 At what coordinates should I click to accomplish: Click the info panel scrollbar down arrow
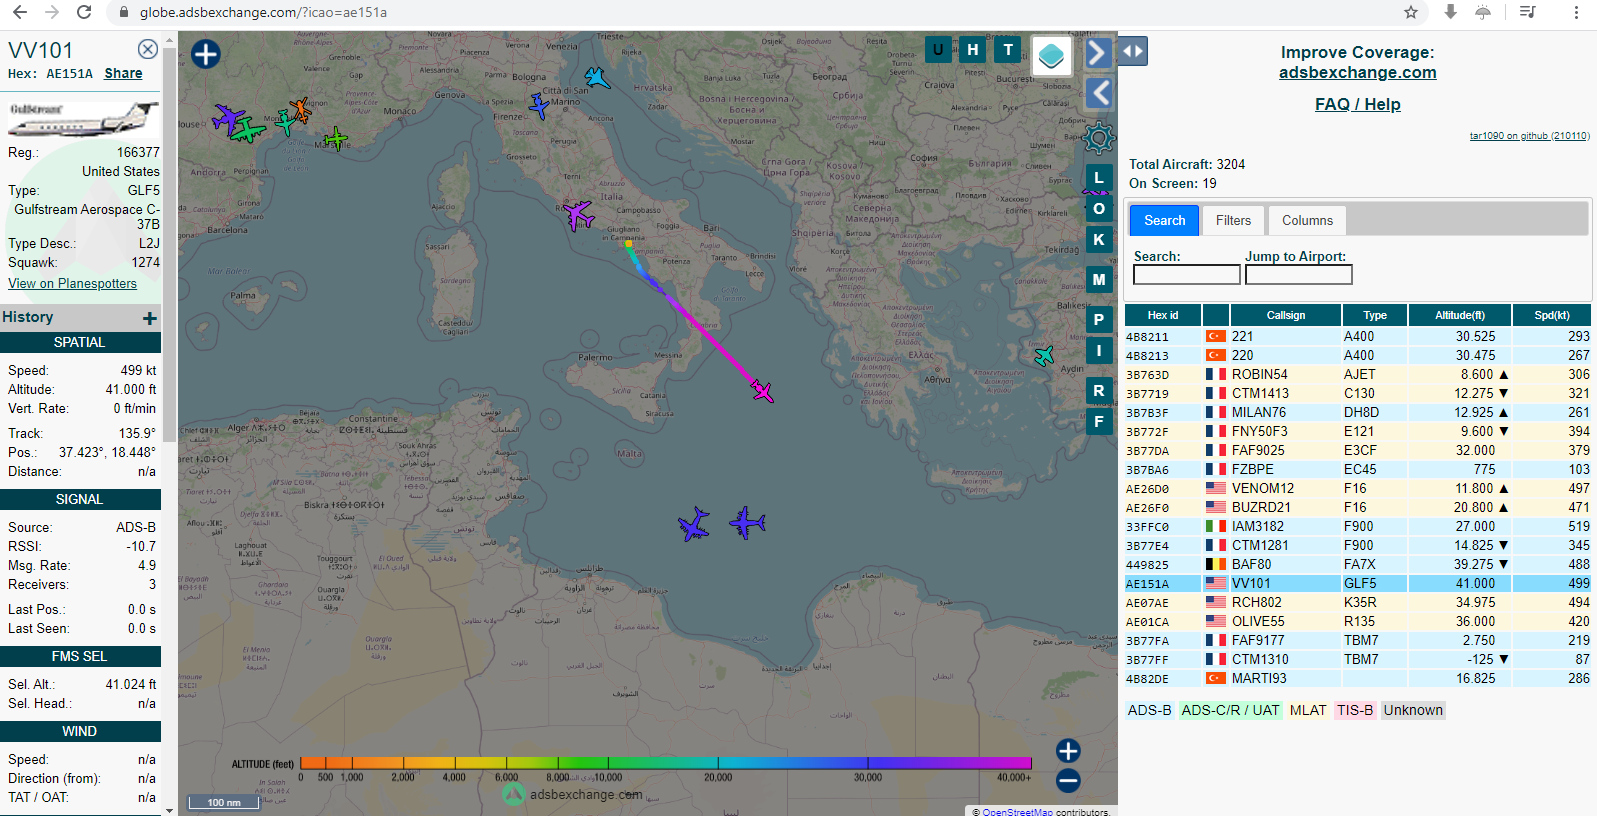(169, 810)
